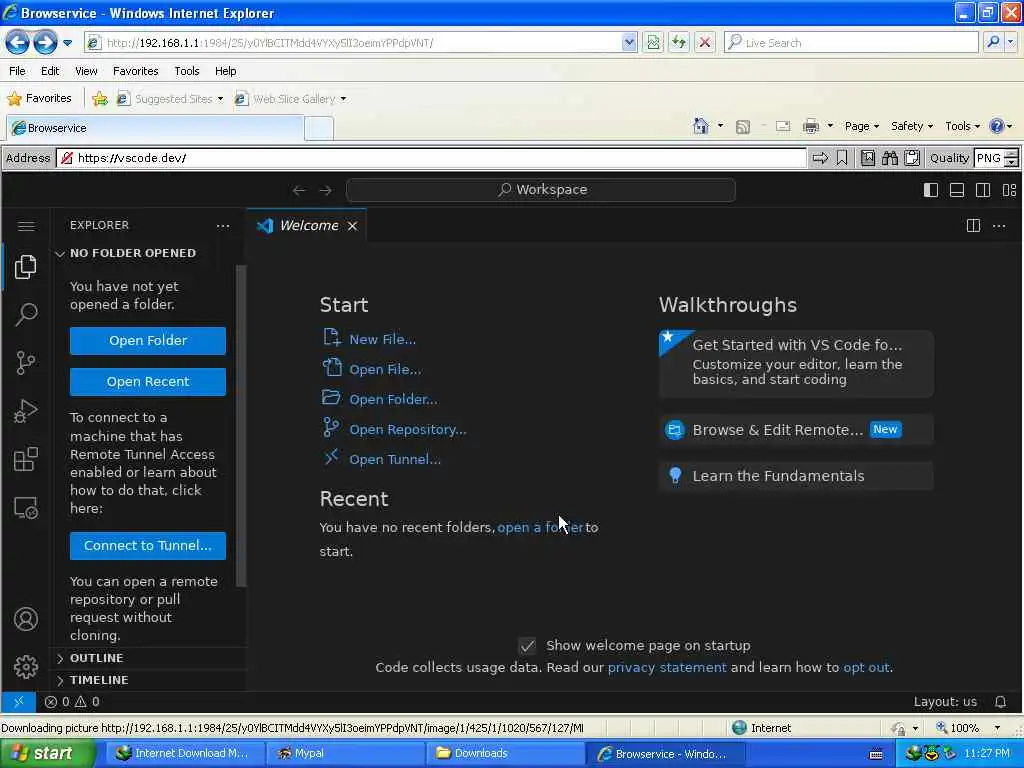Click the IE Refresh button
This screenshot has width=1024, height=768.
[679, 42]
